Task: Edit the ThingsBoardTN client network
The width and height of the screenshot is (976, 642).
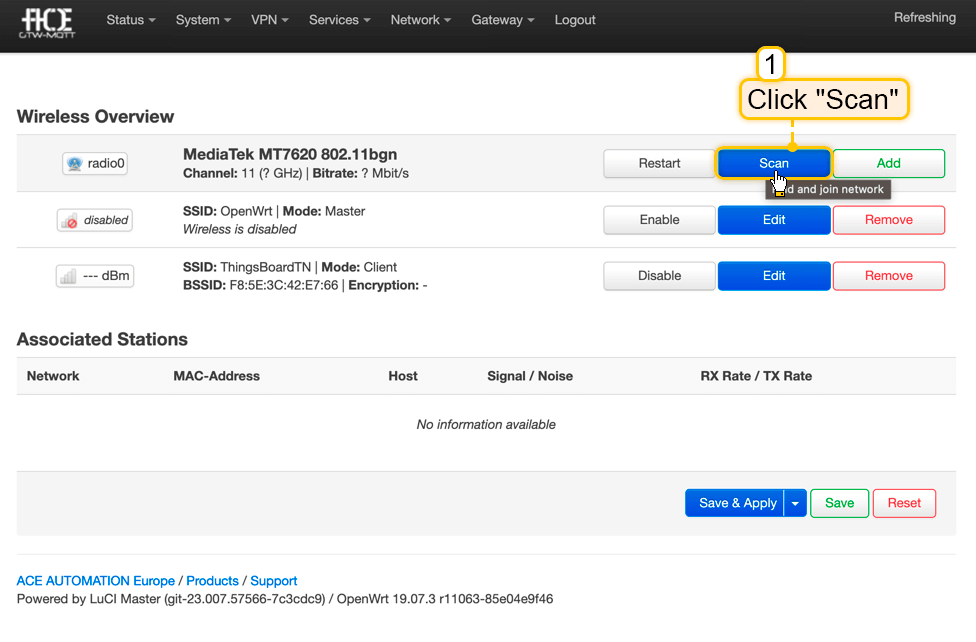Action: [773, 276]
